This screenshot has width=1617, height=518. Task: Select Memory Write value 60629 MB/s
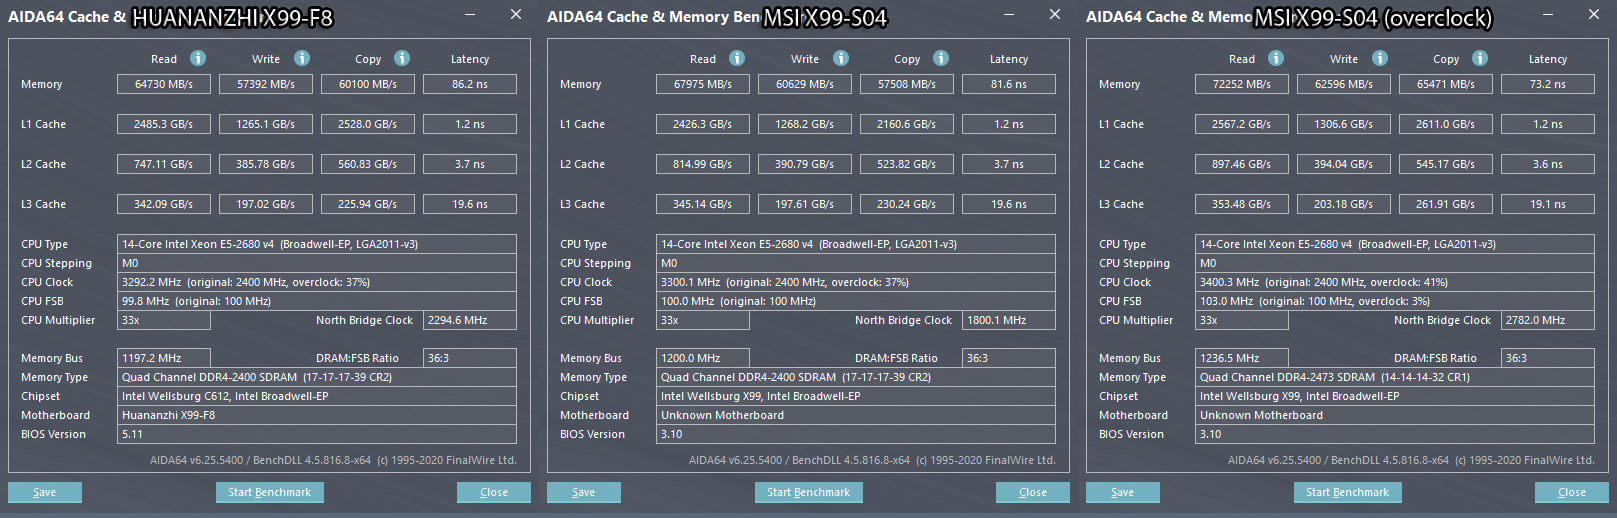[x=805, y=84]
